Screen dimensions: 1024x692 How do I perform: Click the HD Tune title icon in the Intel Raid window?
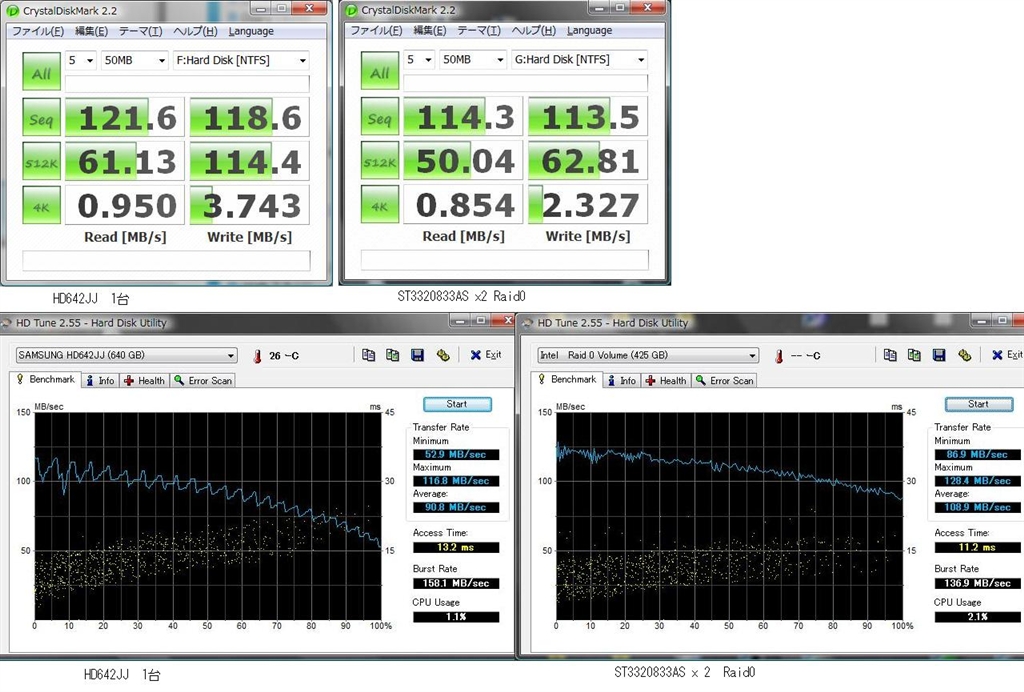(528, 322)
